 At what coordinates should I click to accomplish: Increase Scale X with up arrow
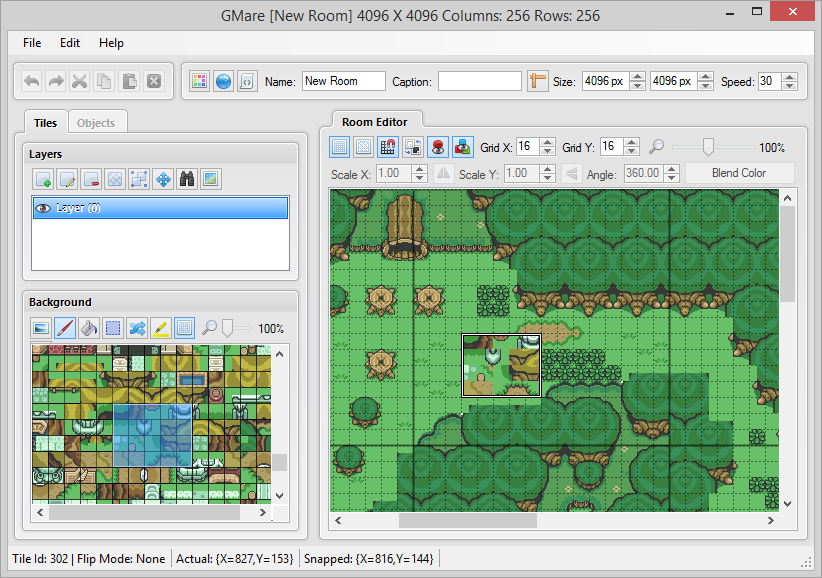(x=419, y=169)
